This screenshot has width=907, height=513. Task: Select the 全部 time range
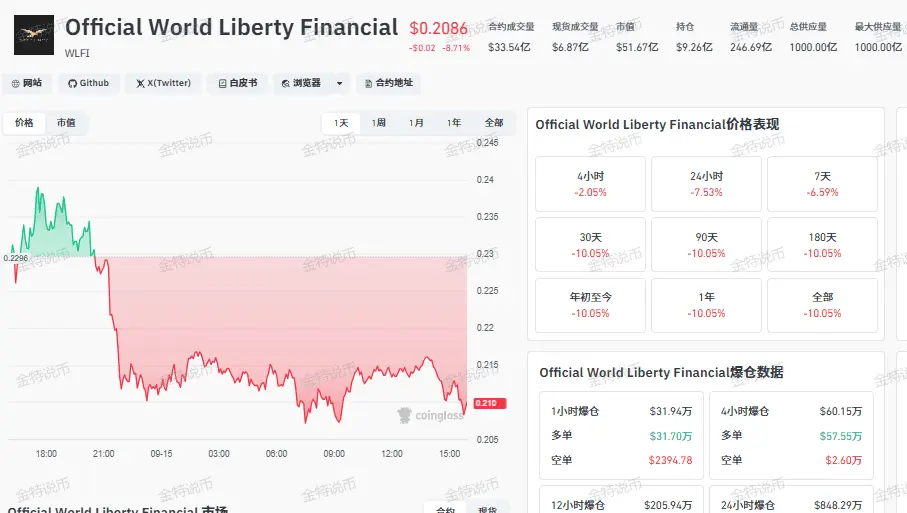[x=493, y=123]
